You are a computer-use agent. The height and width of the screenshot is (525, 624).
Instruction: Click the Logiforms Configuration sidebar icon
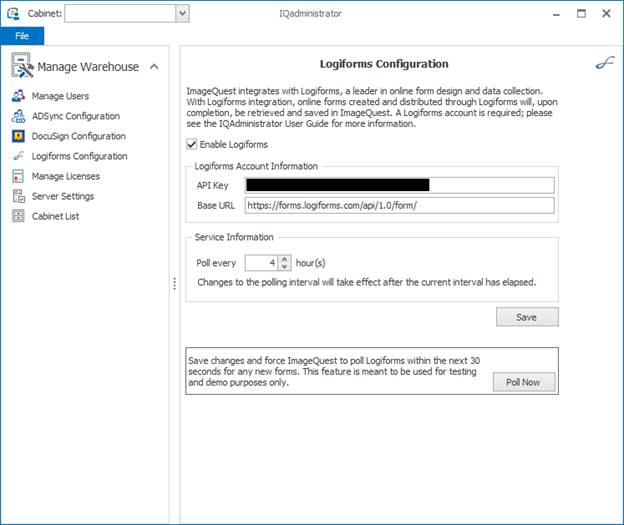[x=18, y=156]
